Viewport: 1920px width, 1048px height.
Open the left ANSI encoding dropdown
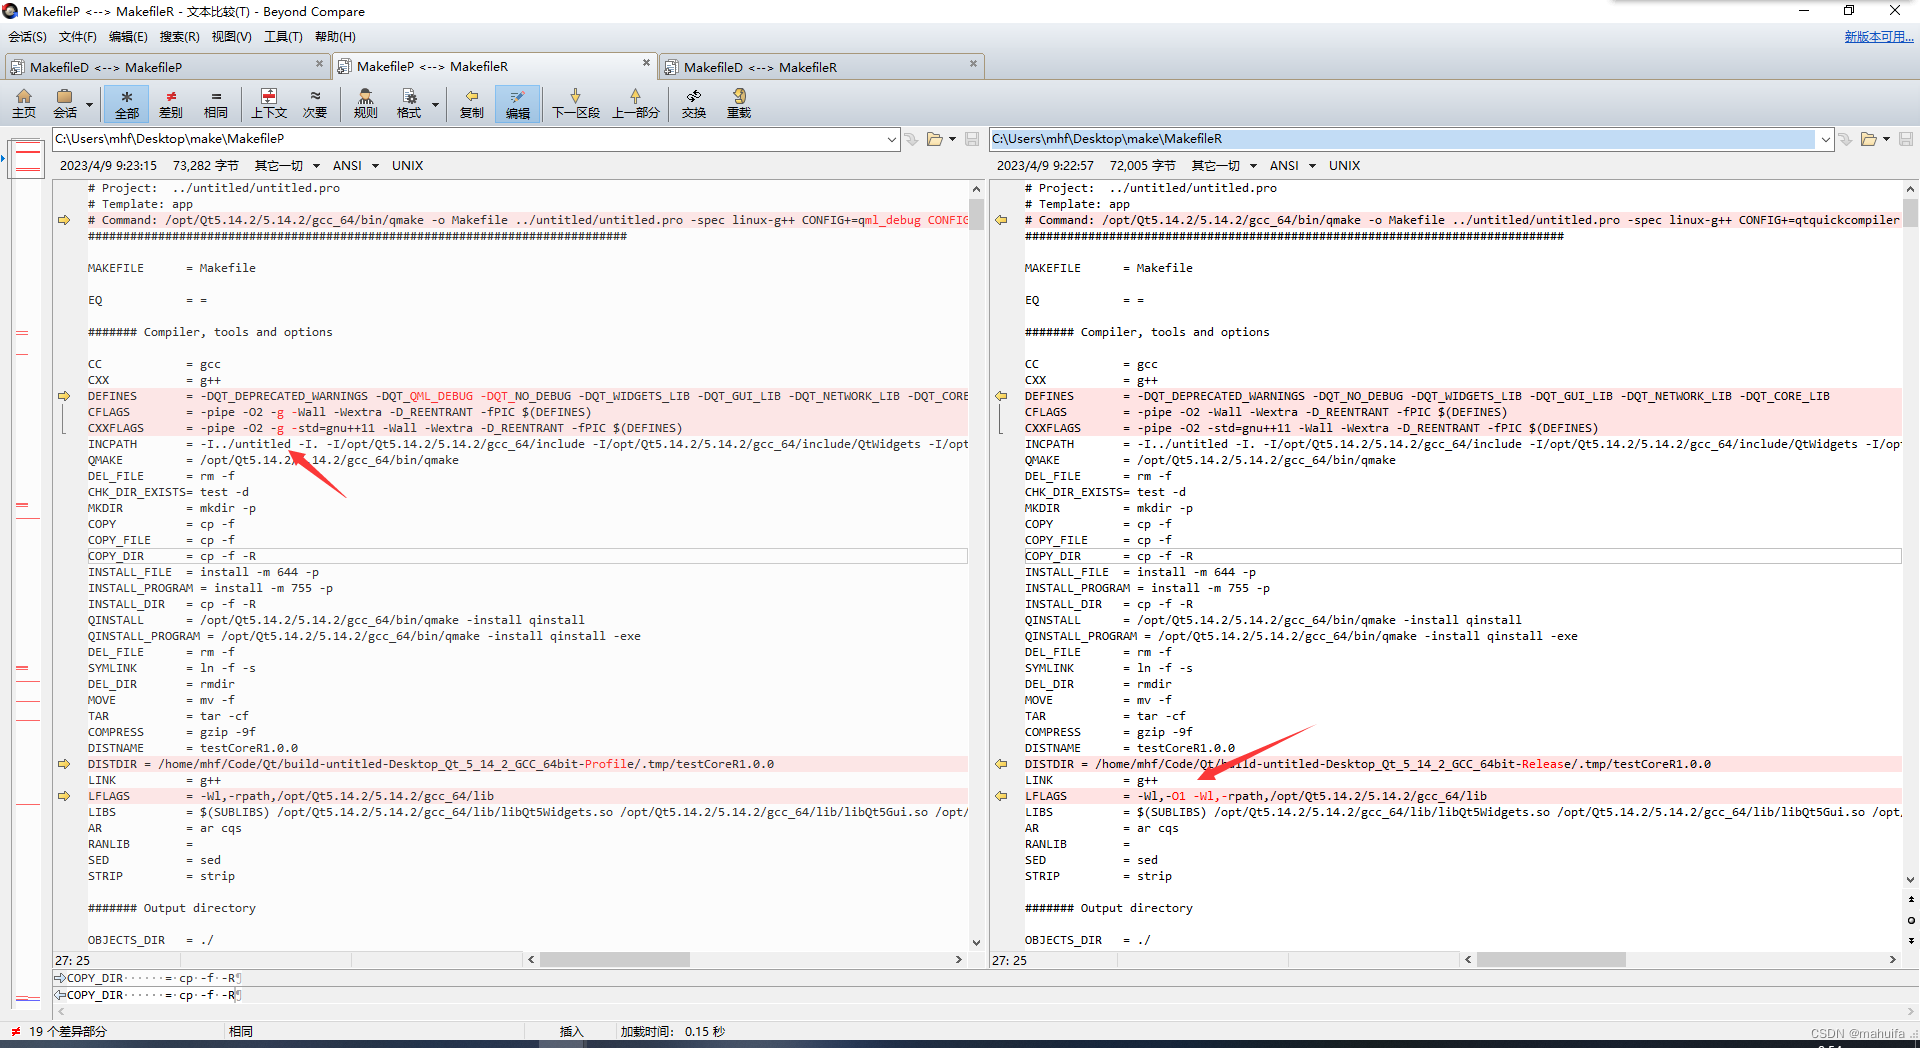click(356, 166)
